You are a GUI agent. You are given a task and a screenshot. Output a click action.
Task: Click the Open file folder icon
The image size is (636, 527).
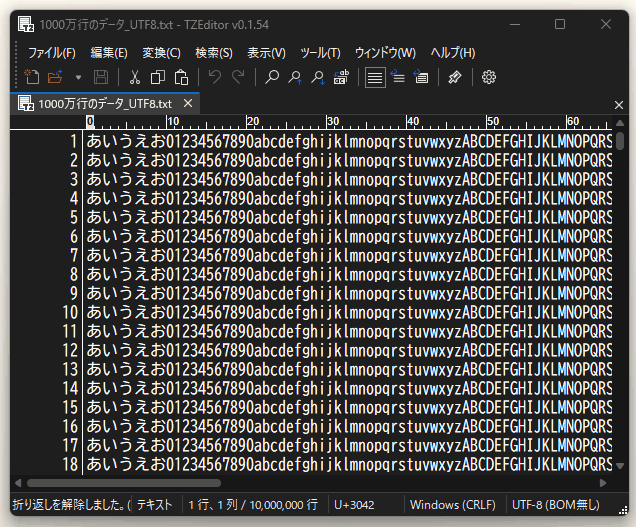point(55,77)
